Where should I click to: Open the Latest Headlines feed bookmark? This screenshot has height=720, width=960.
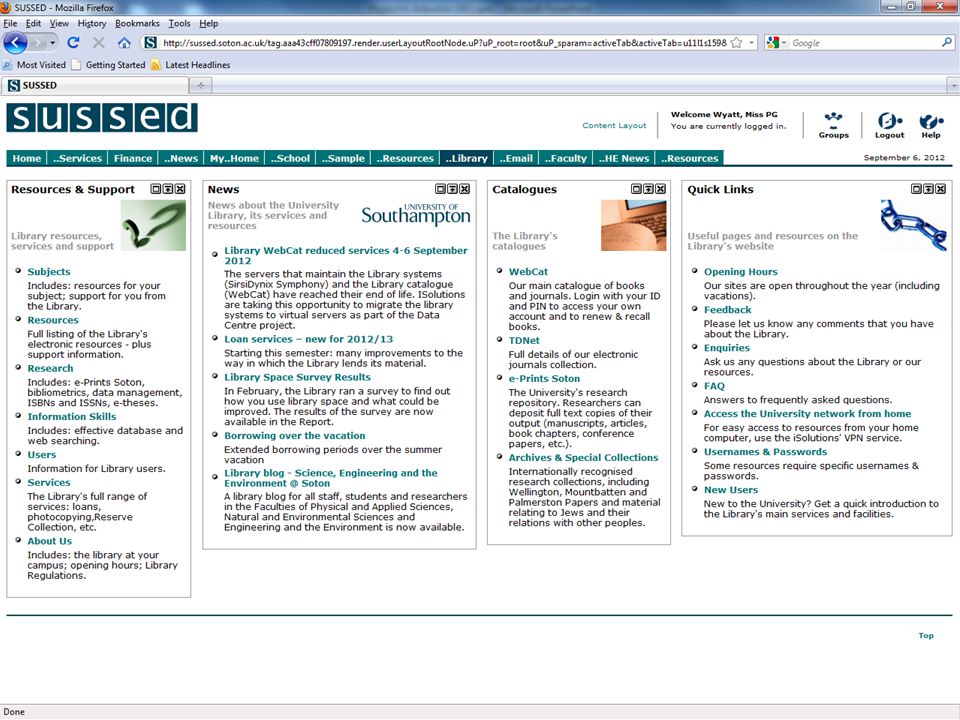click(x=190, y=65)
